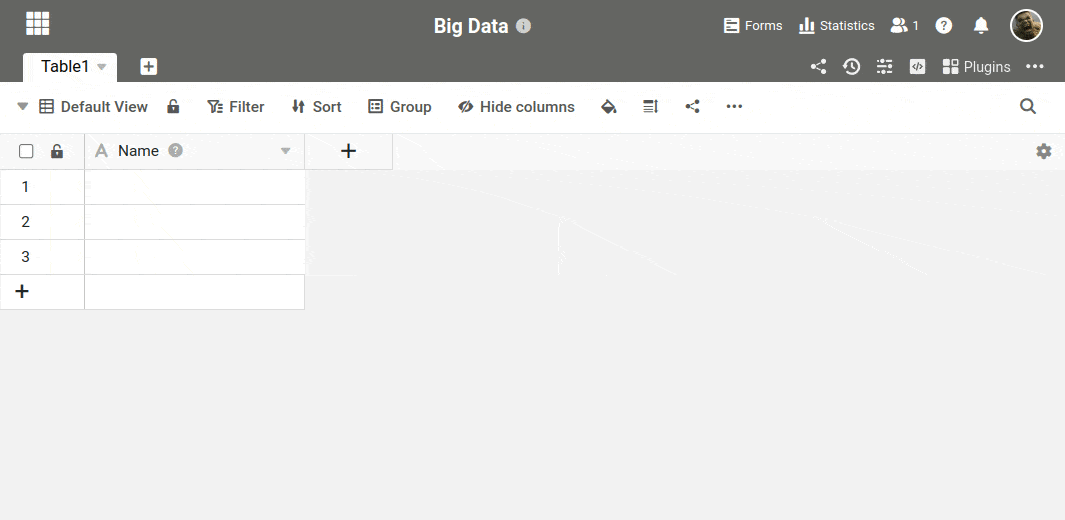Open the table settings gear icon

pyautogui.click(x=1044, y=151)
